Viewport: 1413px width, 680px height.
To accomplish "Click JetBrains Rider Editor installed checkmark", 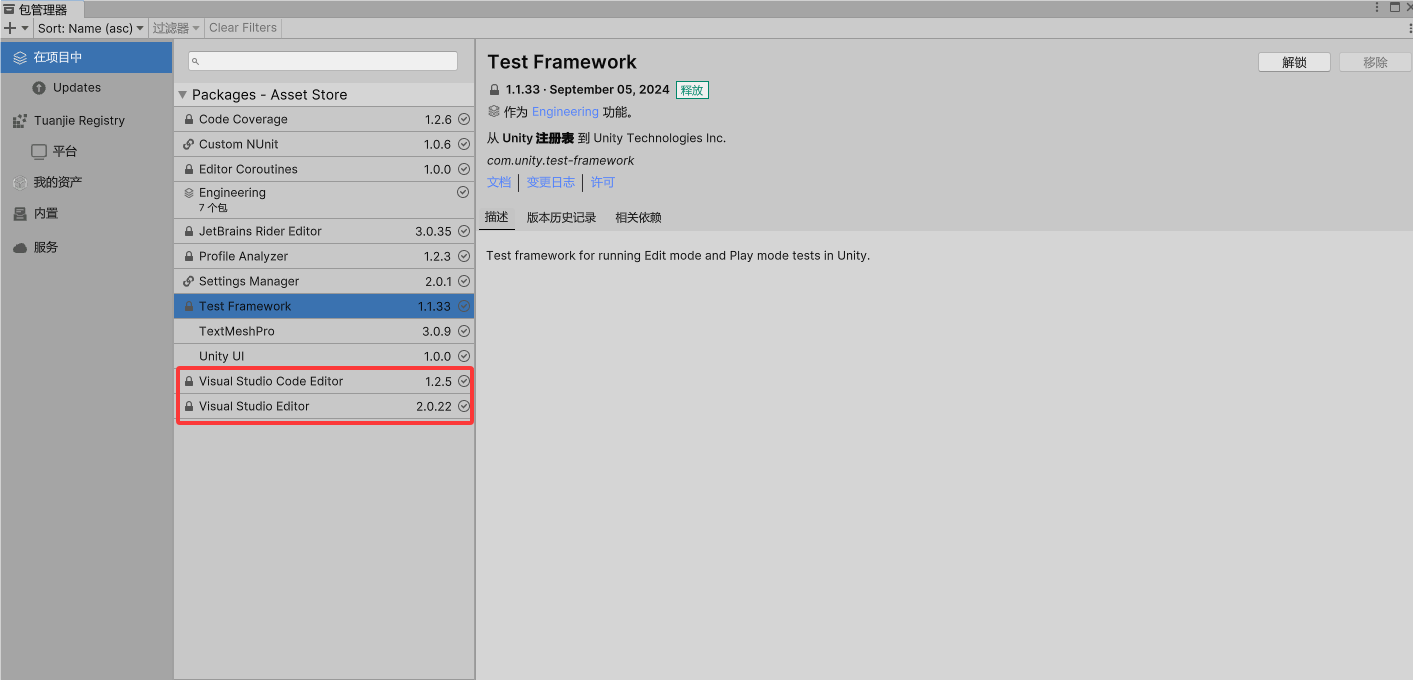I will coord(464,231).
